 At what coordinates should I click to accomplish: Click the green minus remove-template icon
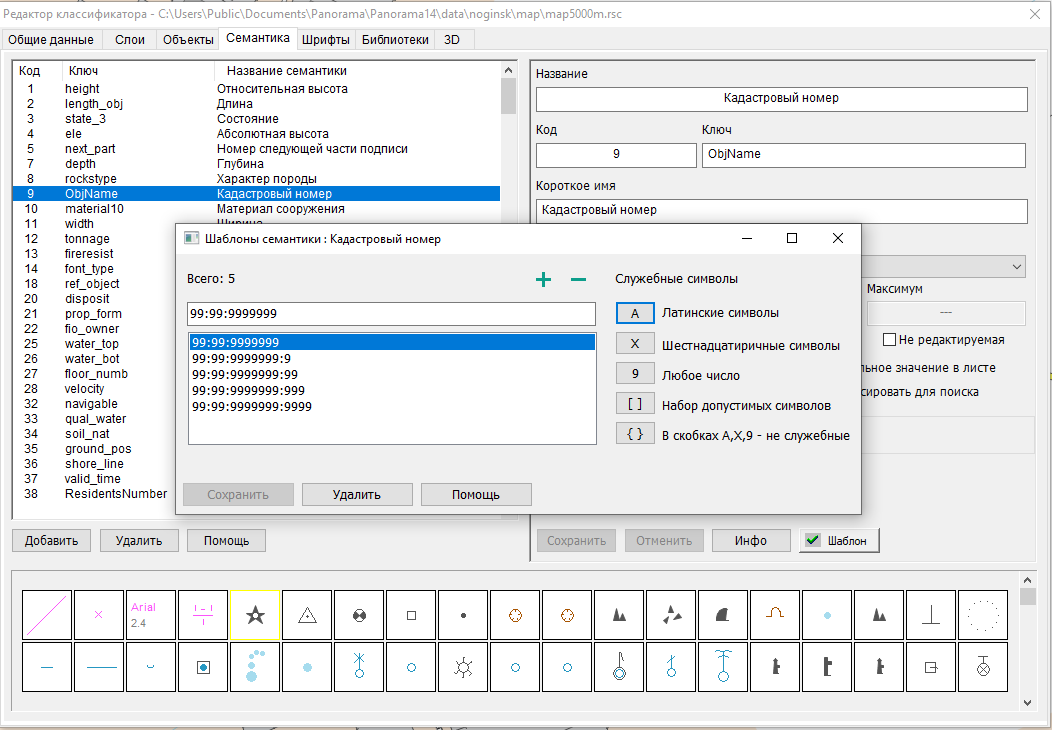click(x=578, y=280)
